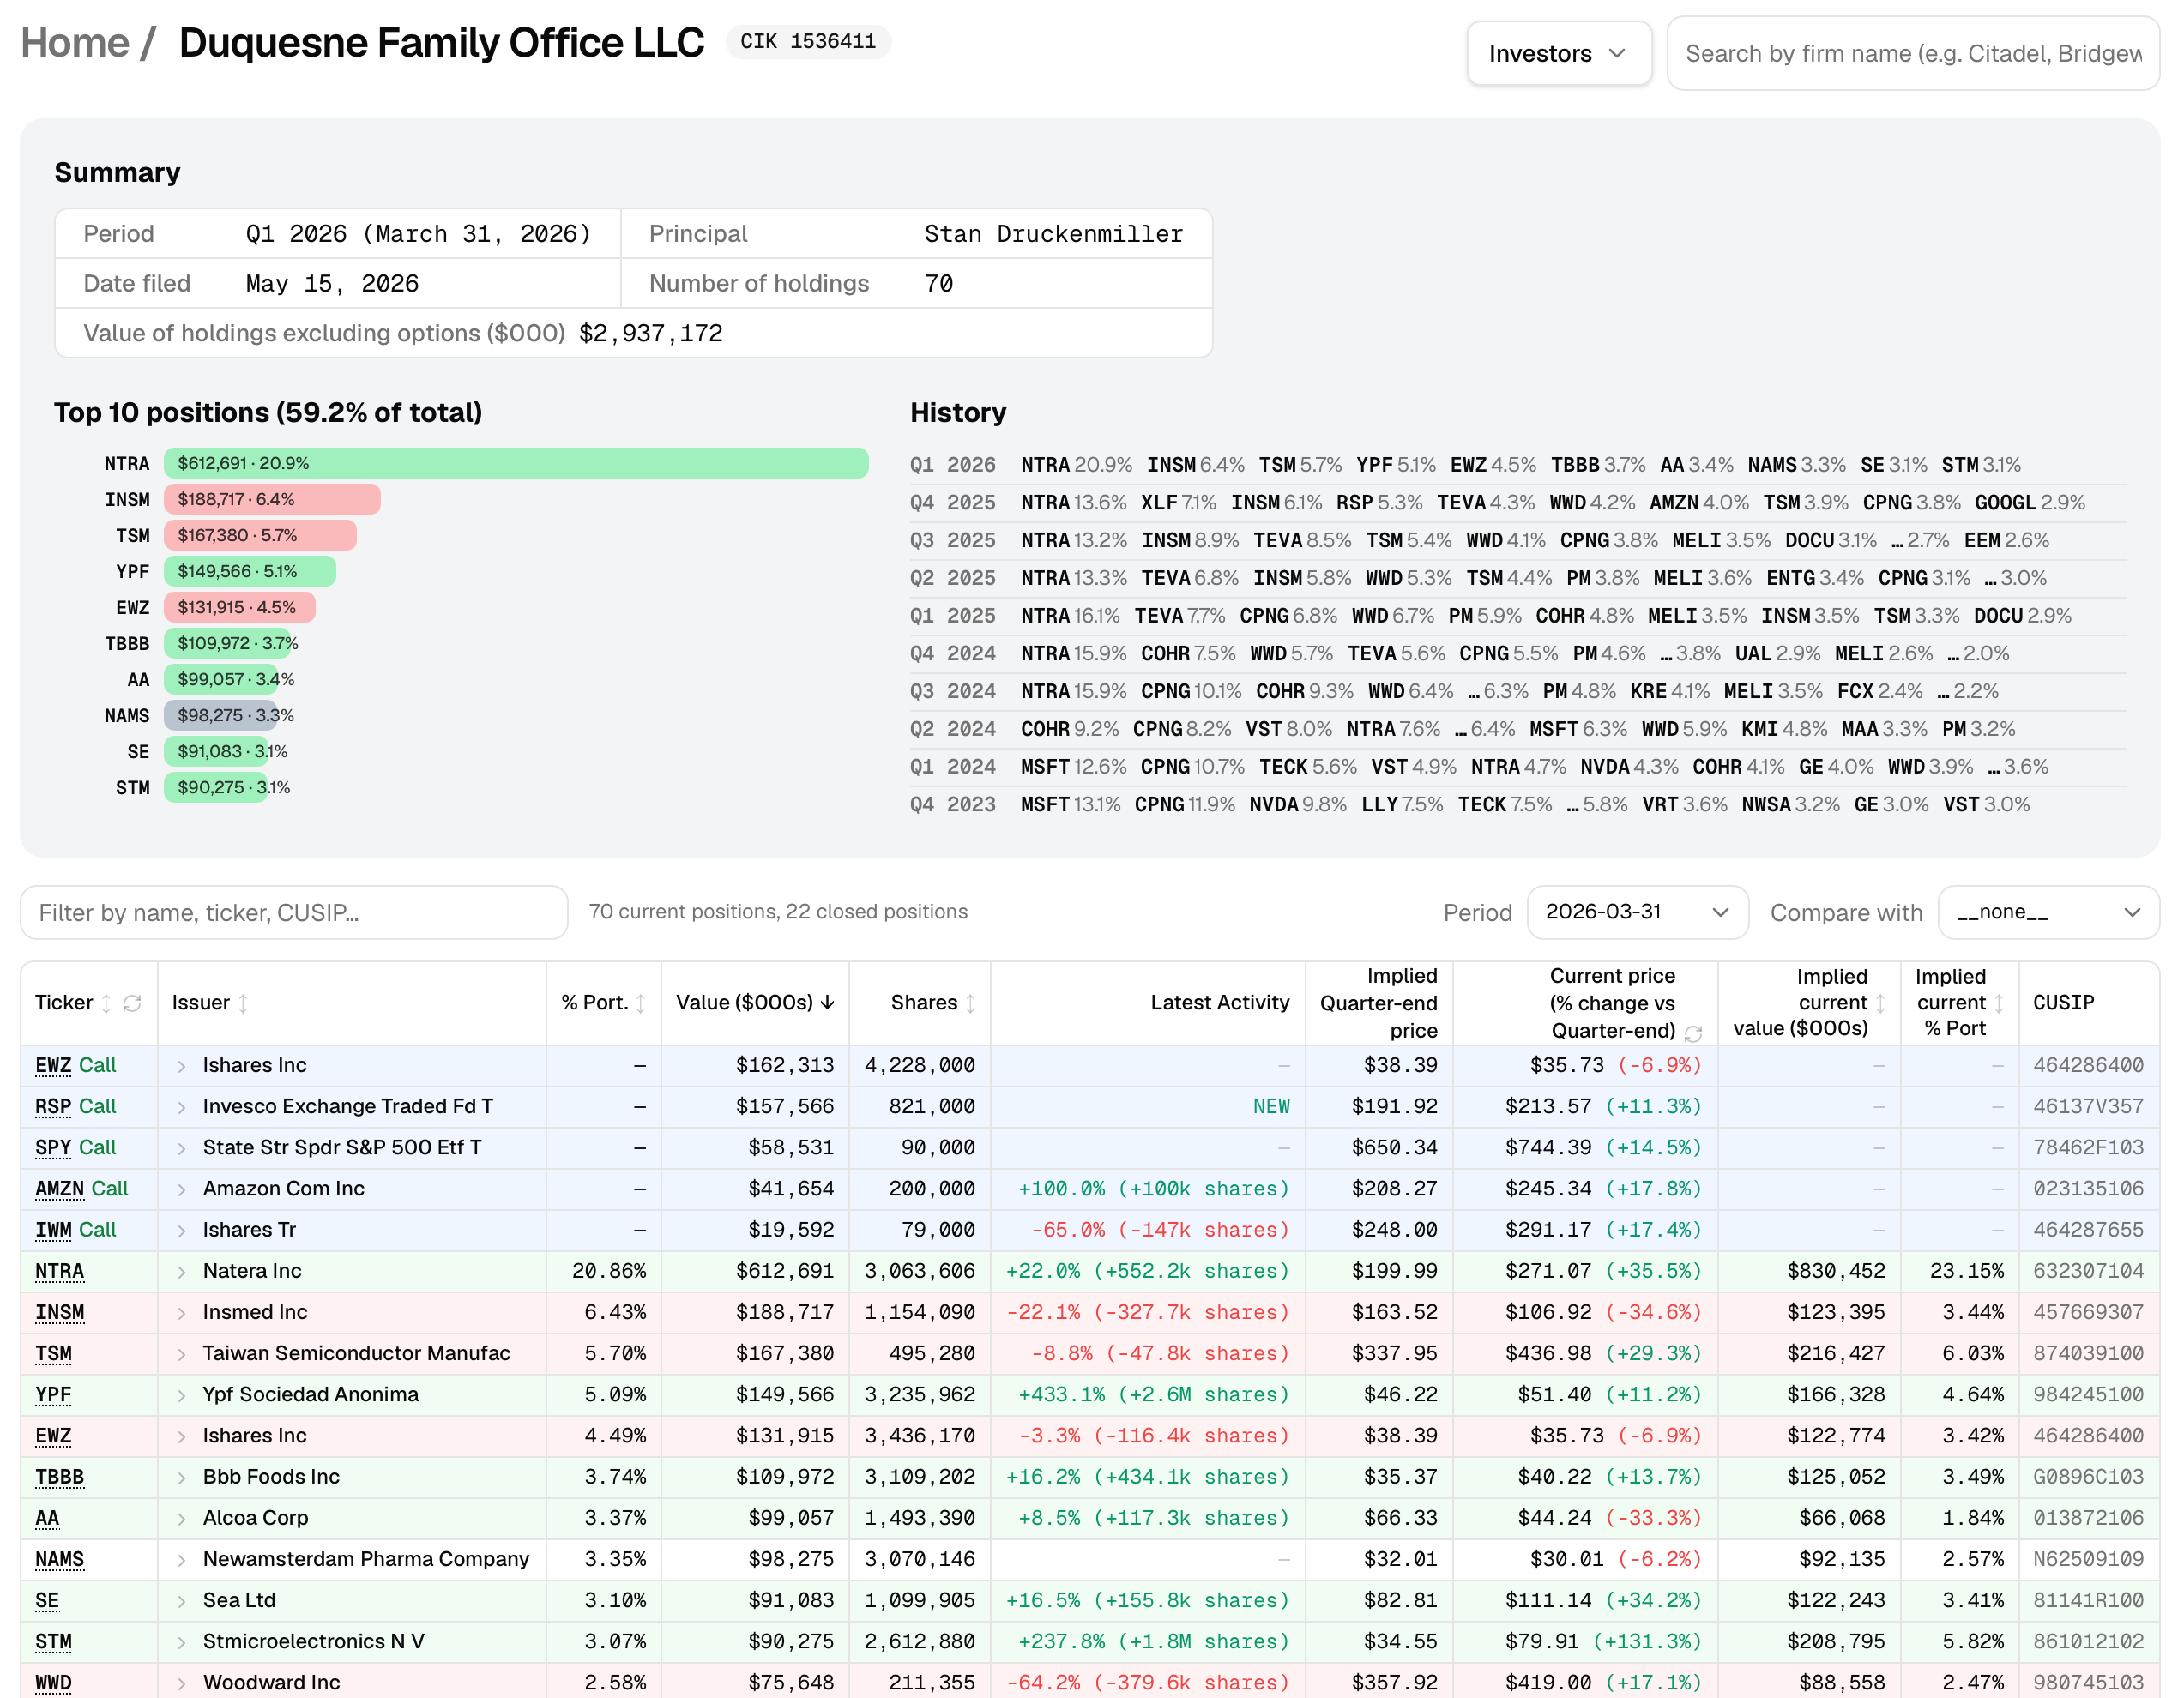2184x1698 pixels.
Task: Click the NTRA green bar in Top 10
Action: tap(516, 463)
